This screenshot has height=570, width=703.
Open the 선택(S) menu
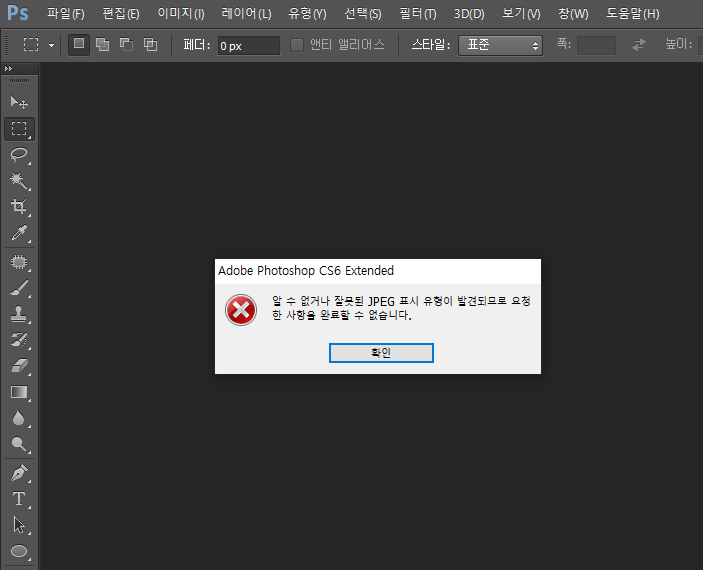(x=362, y=14)
